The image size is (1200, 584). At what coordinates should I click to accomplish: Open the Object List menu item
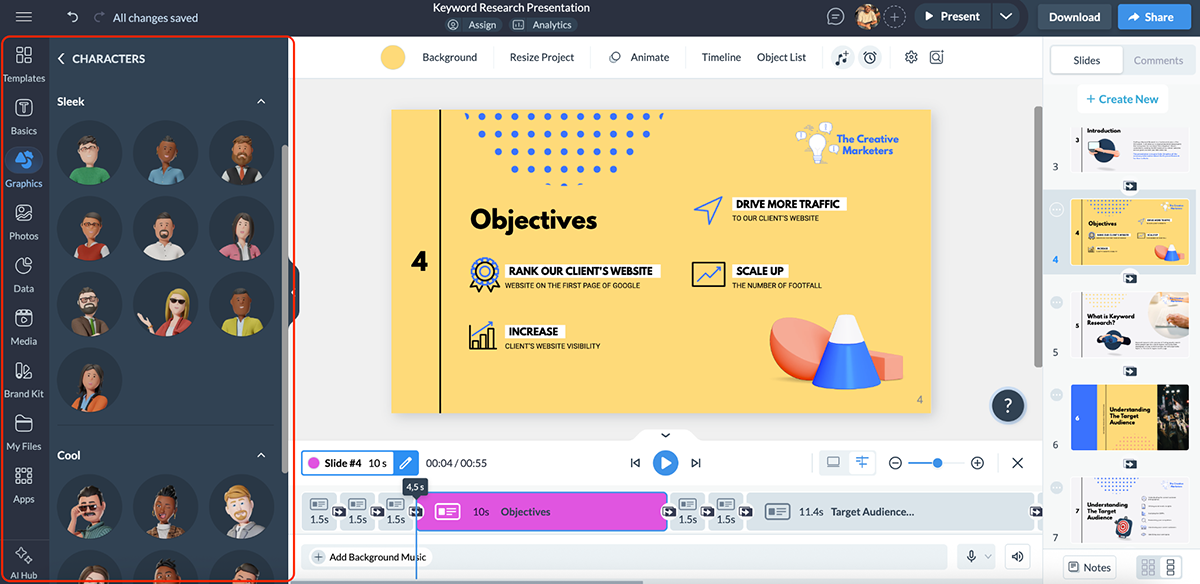tap(781, 57)
